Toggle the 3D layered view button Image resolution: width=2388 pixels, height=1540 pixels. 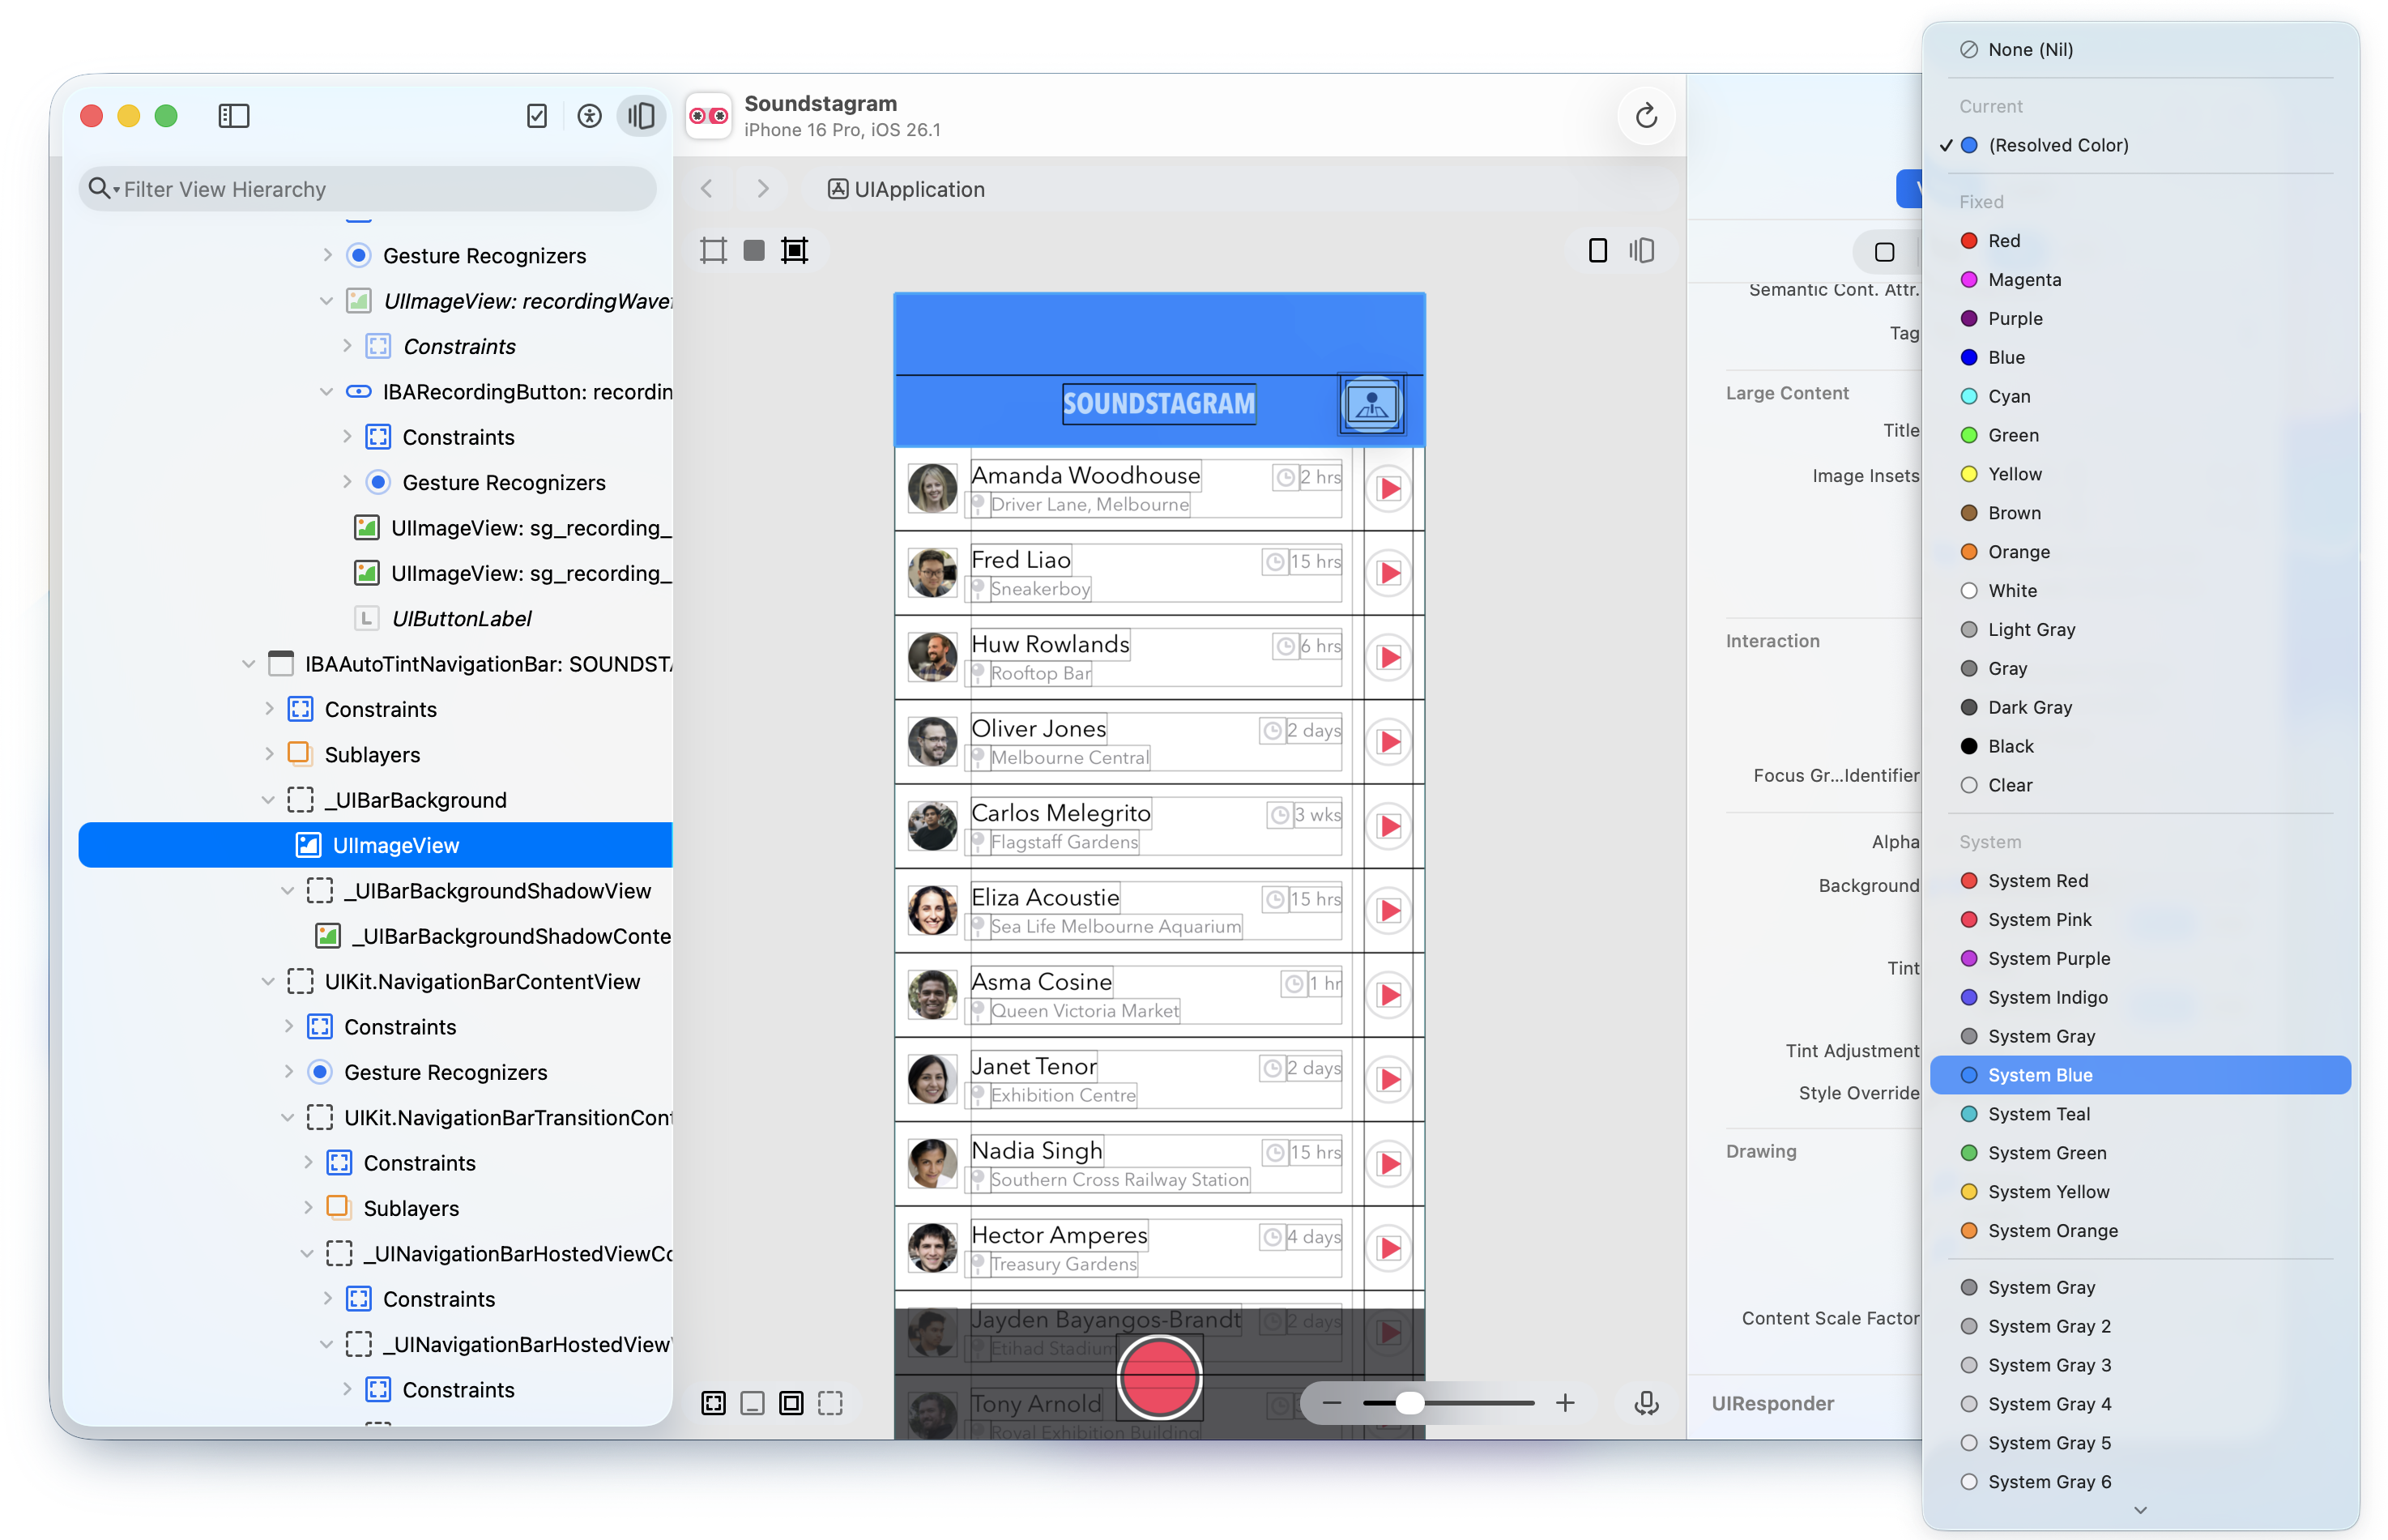pyautogui.click(x=1641, y=250)
